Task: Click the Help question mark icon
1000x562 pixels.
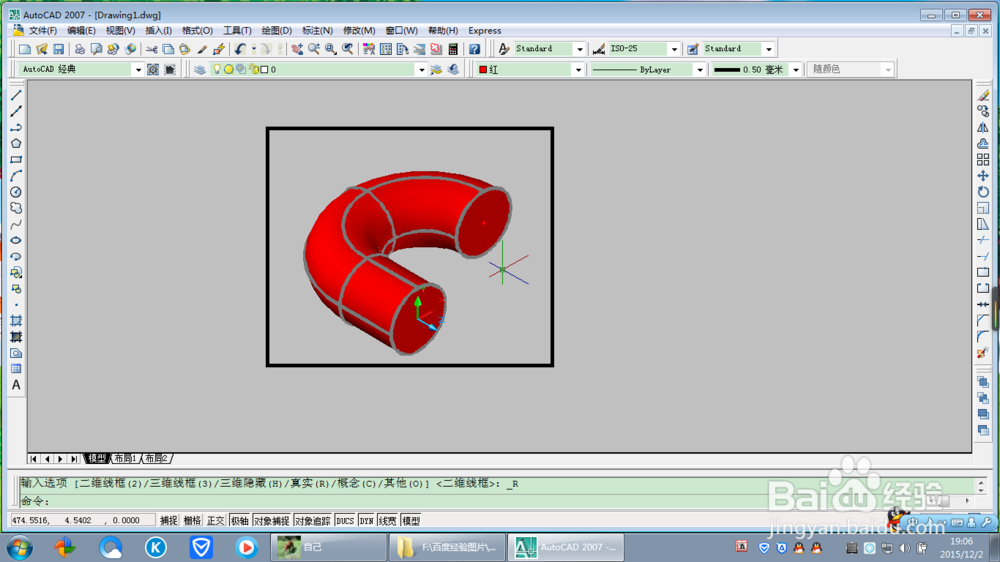Action: 474,49
